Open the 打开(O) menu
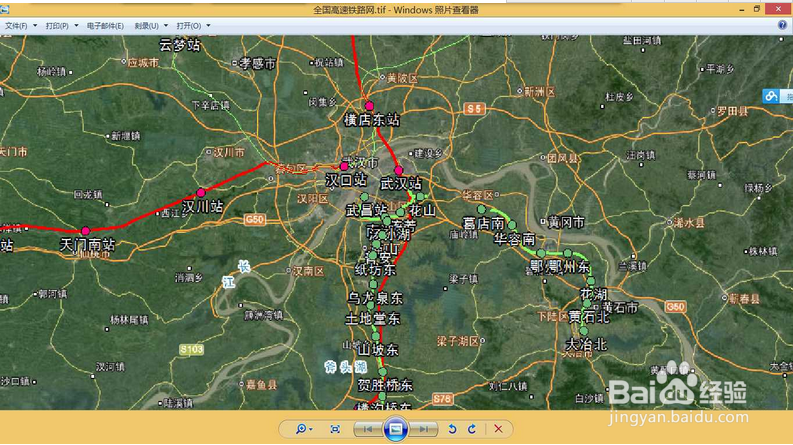Viewport: 793px width, 445px height. pyautogui.click(x=189, y=26)
